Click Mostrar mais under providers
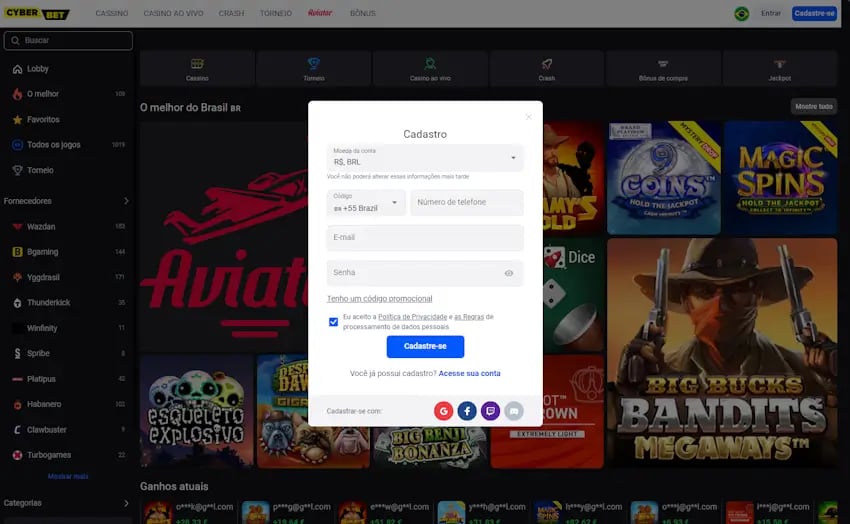Screen dimensions: 850x524 click(x=68, y=476)
